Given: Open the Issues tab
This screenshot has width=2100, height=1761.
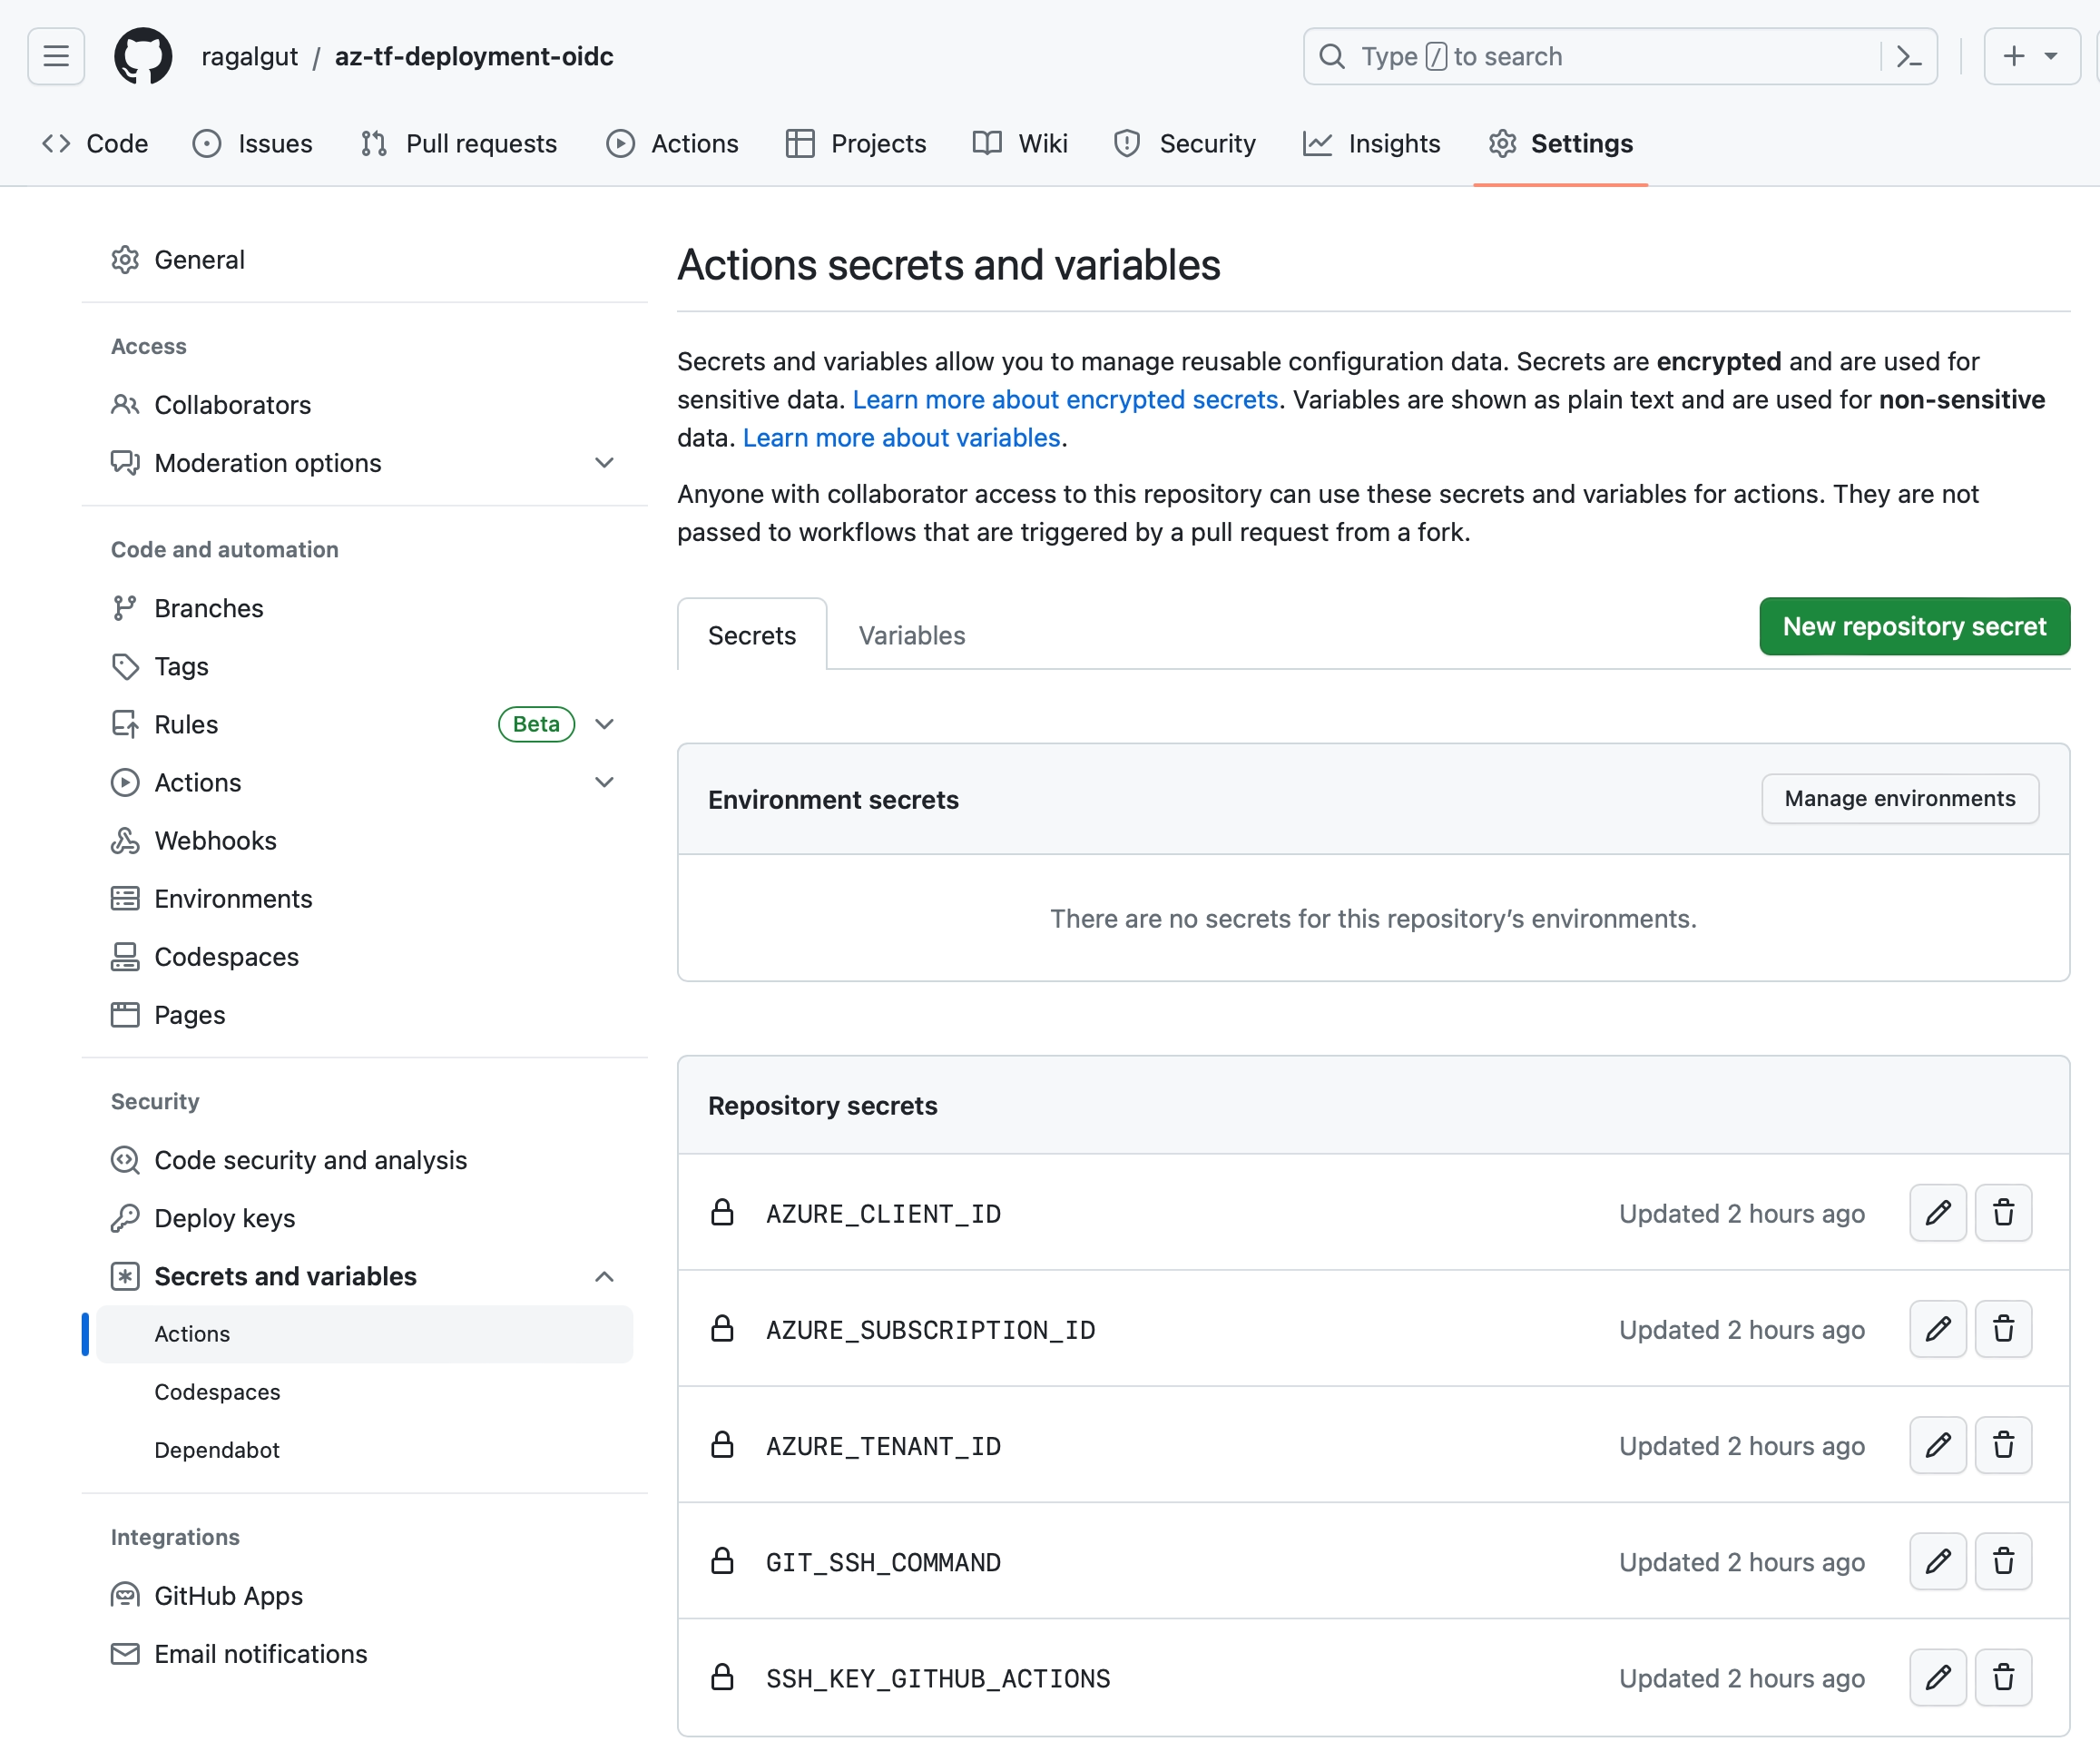Looking at the screenshot, I should pos(252,143).
